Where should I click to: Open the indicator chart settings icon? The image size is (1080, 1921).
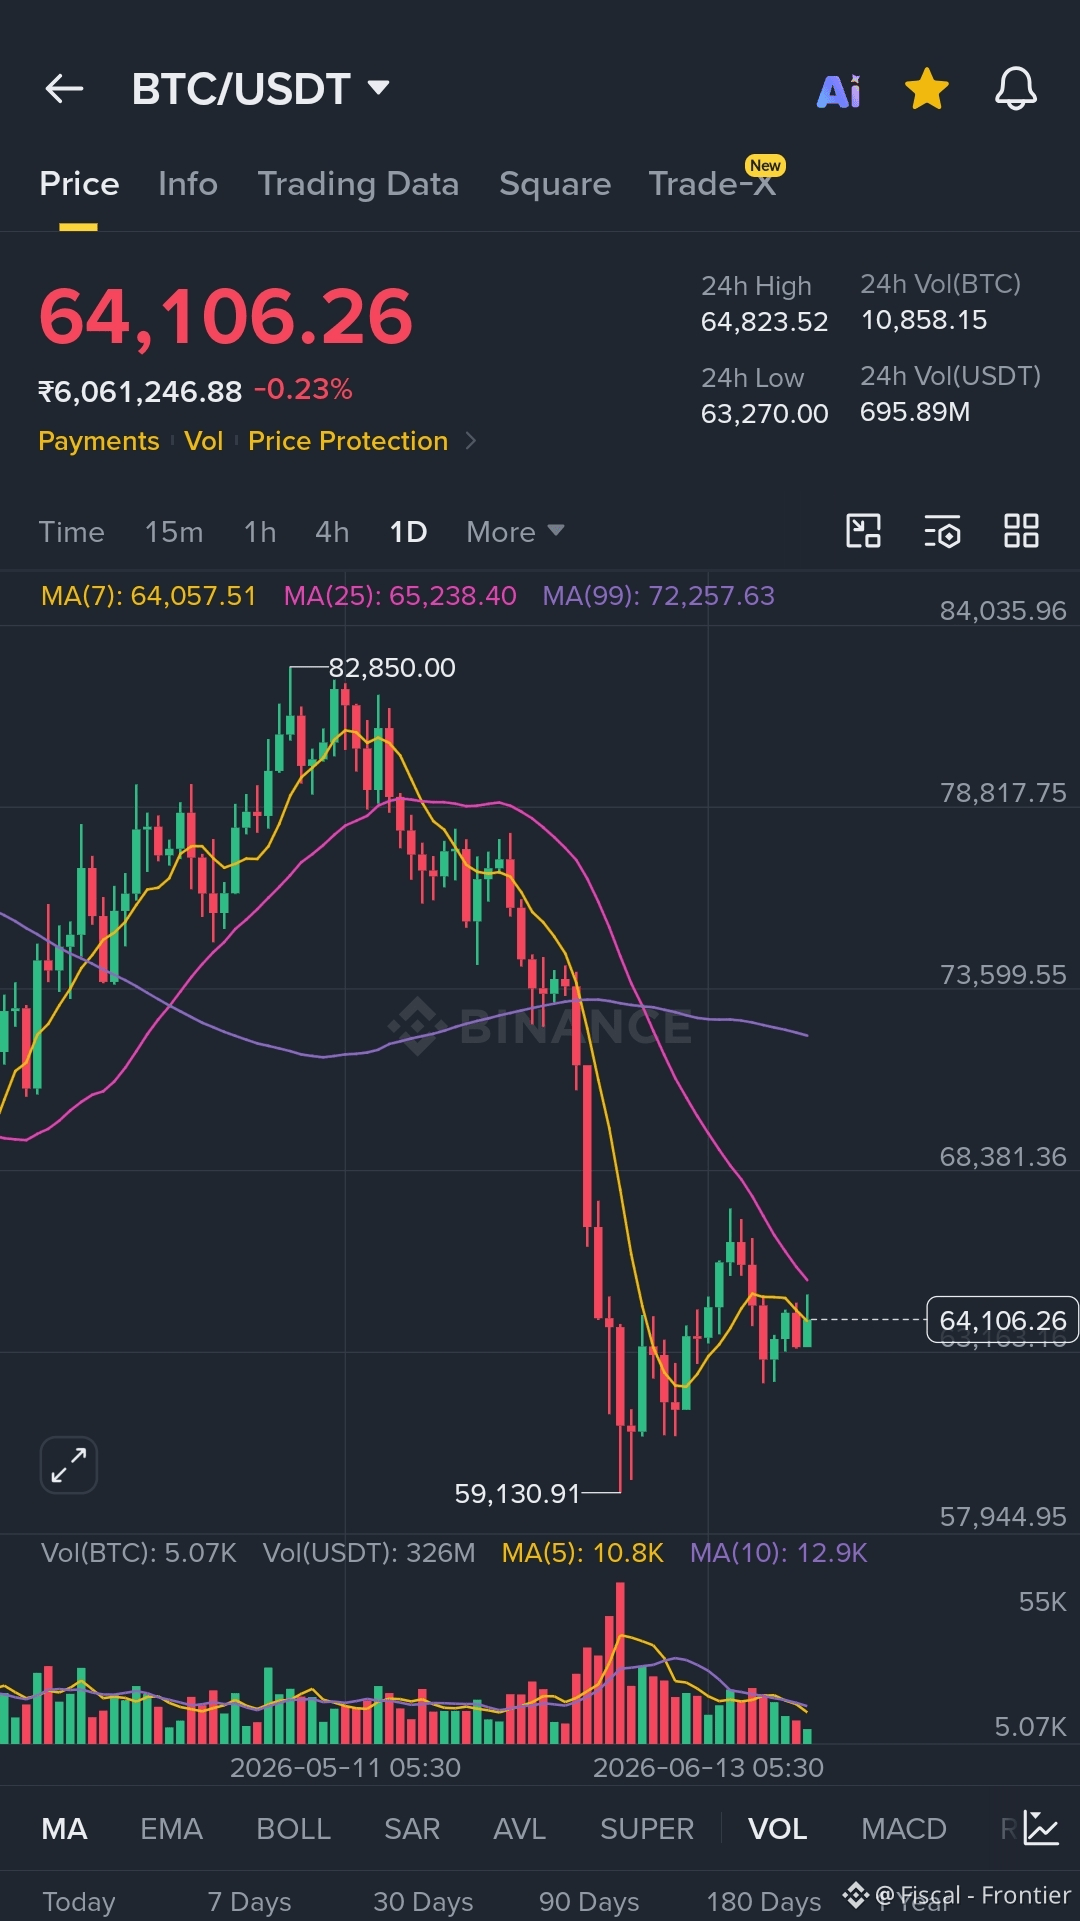pyautogui.click(x=1041, y=1828)
